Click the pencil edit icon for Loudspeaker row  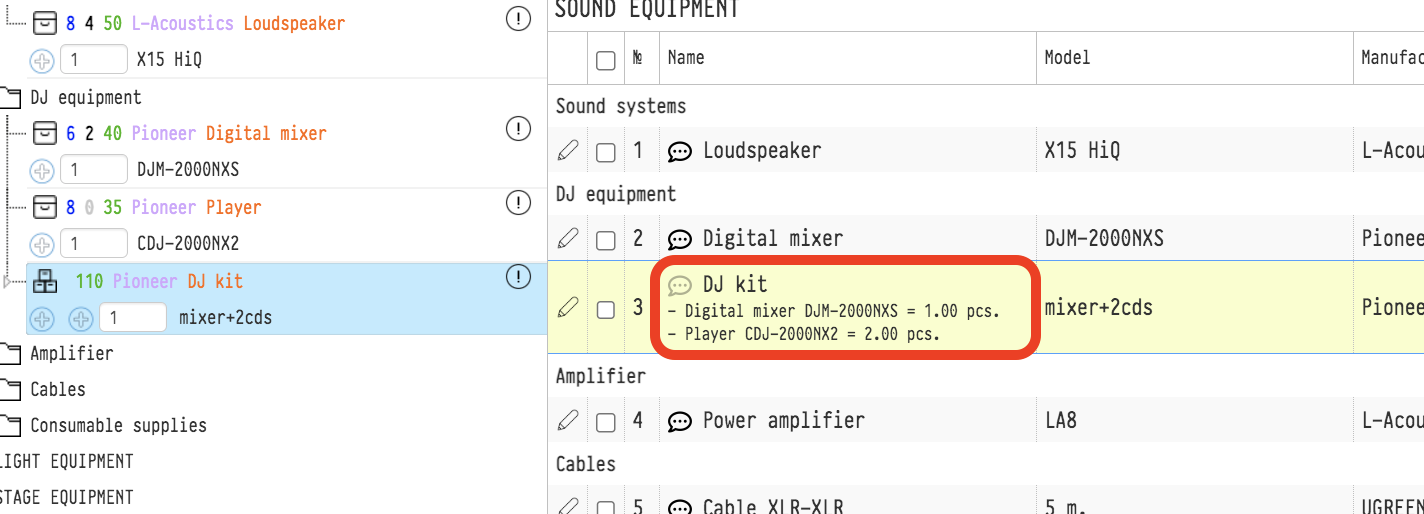[567, 151]
